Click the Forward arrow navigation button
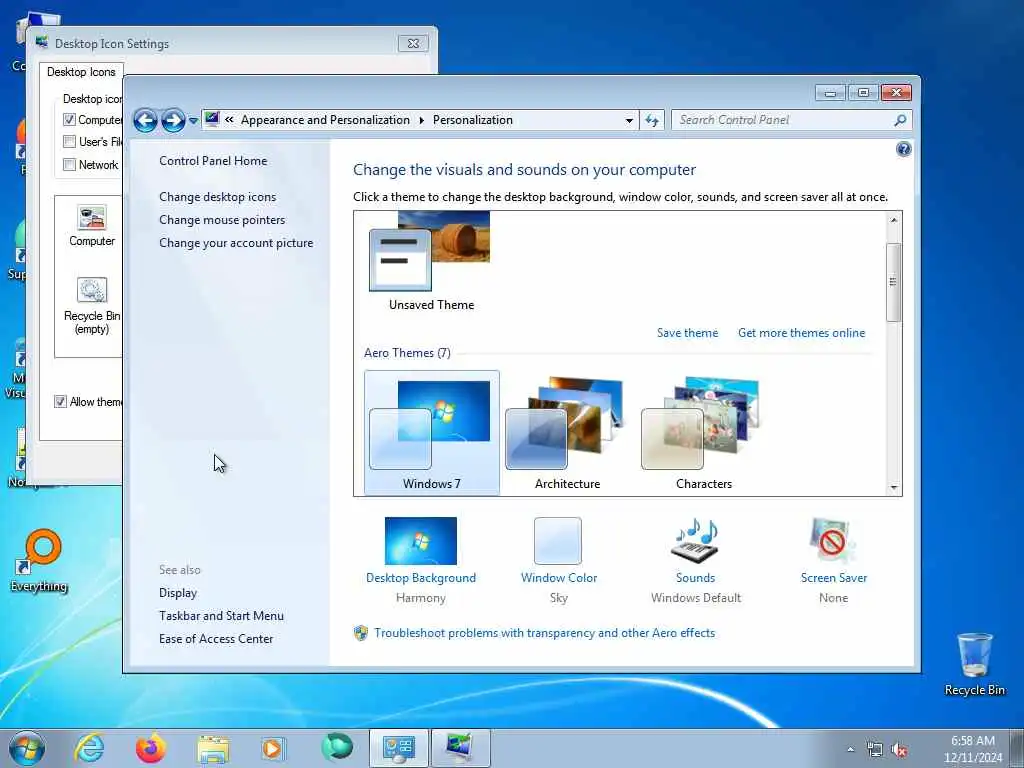 (x=173, y=121)
